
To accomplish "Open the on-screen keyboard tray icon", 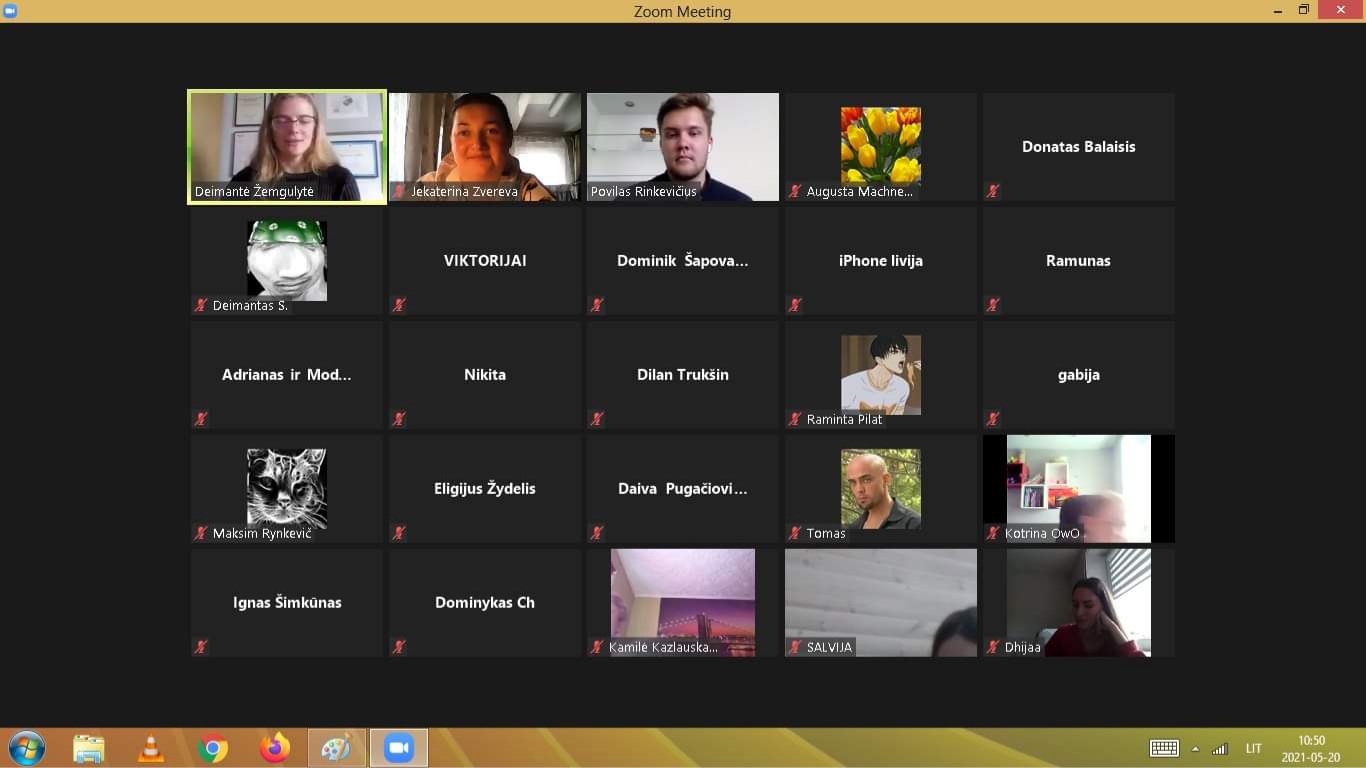I will coord(1164,748).
